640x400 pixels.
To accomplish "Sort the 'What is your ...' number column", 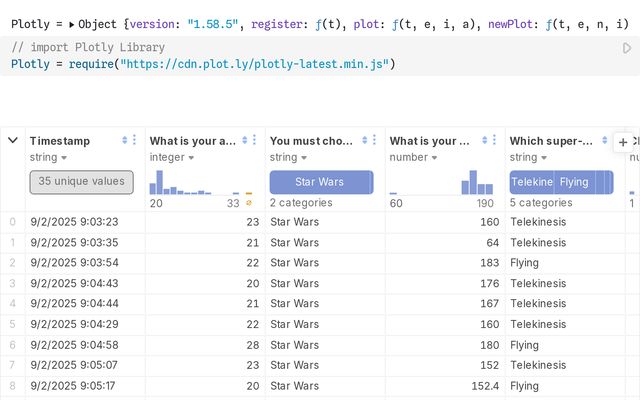I will [484, 141].
